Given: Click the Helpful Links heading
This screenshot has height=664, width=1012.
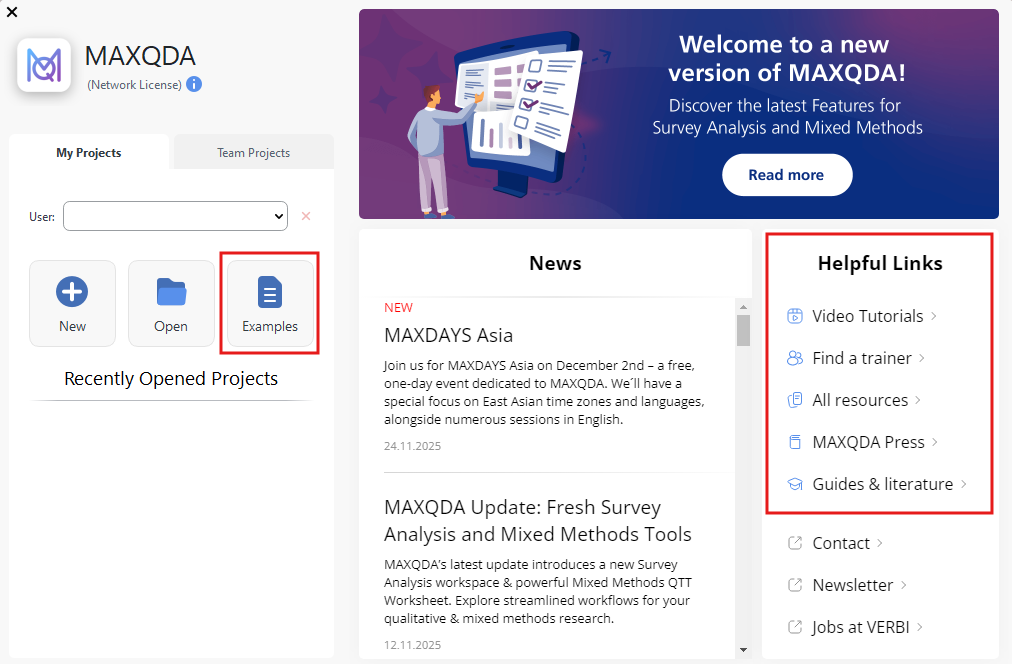Looking at the screenshot, I should pos(880,263).
